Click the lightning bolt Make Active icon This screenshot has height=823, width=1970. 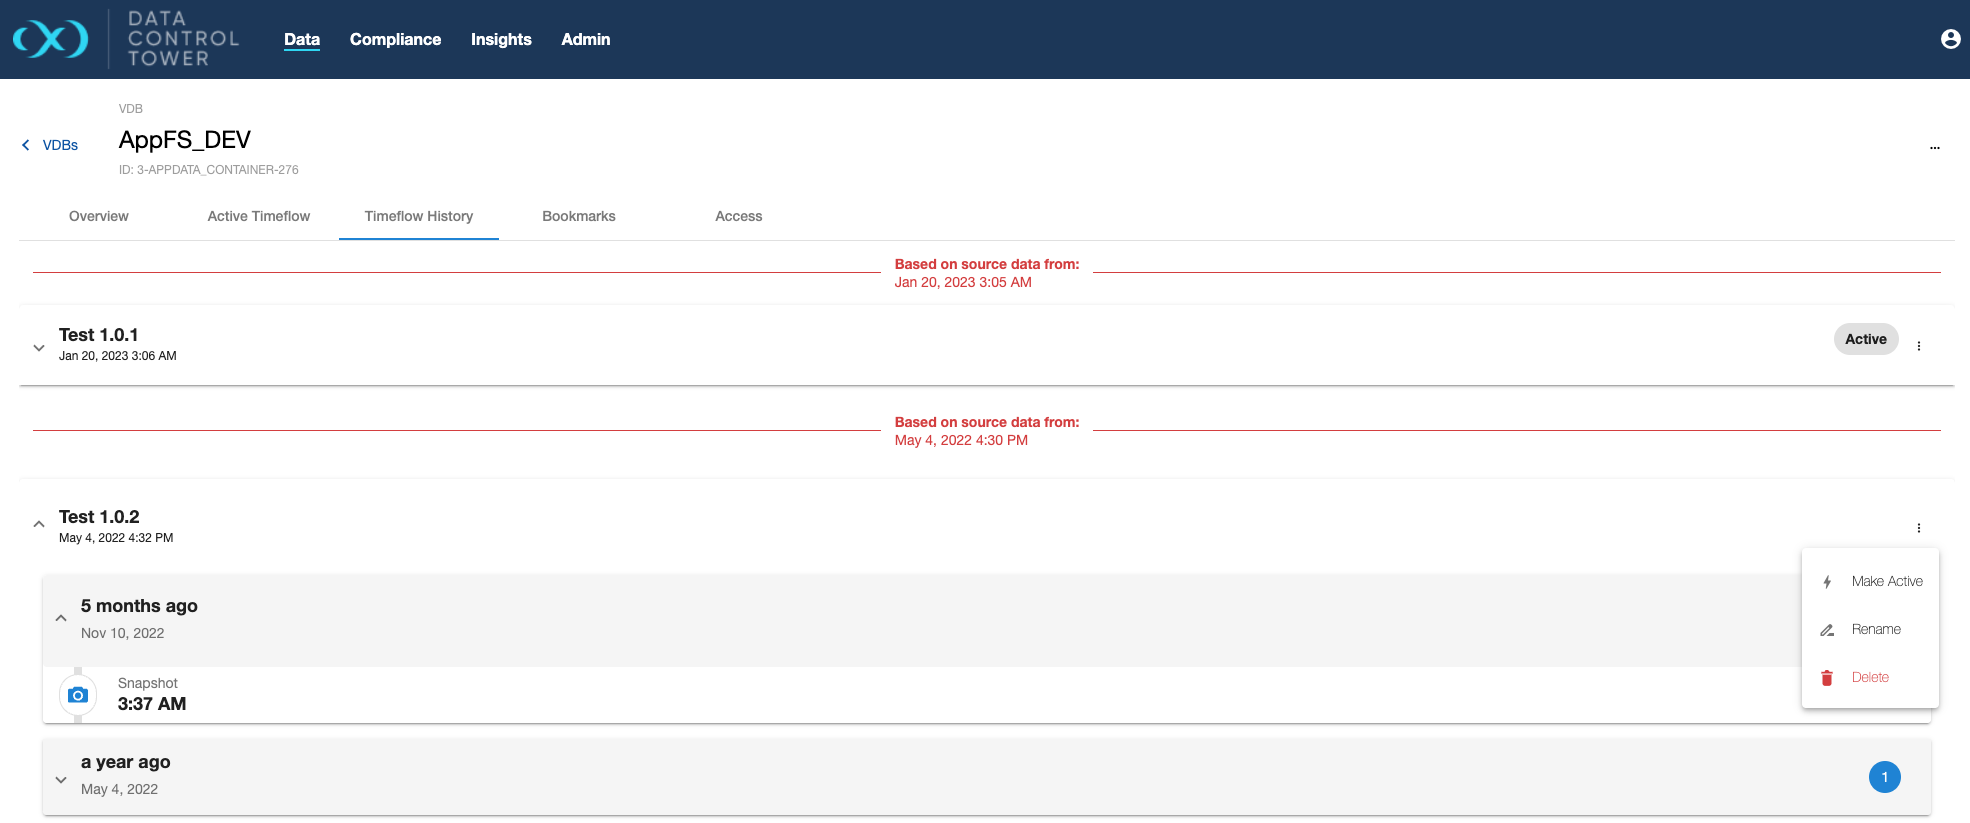(1827, 582)
